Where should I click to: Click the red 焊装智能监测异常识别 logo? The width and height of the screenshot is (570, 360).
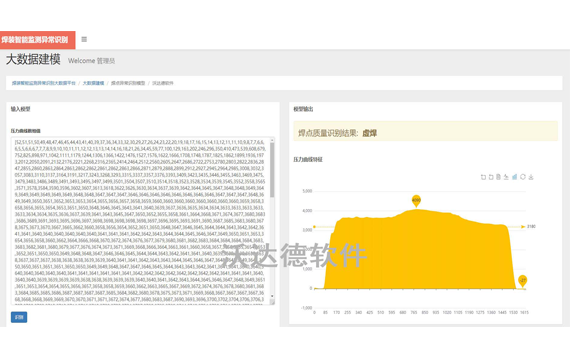37,40
